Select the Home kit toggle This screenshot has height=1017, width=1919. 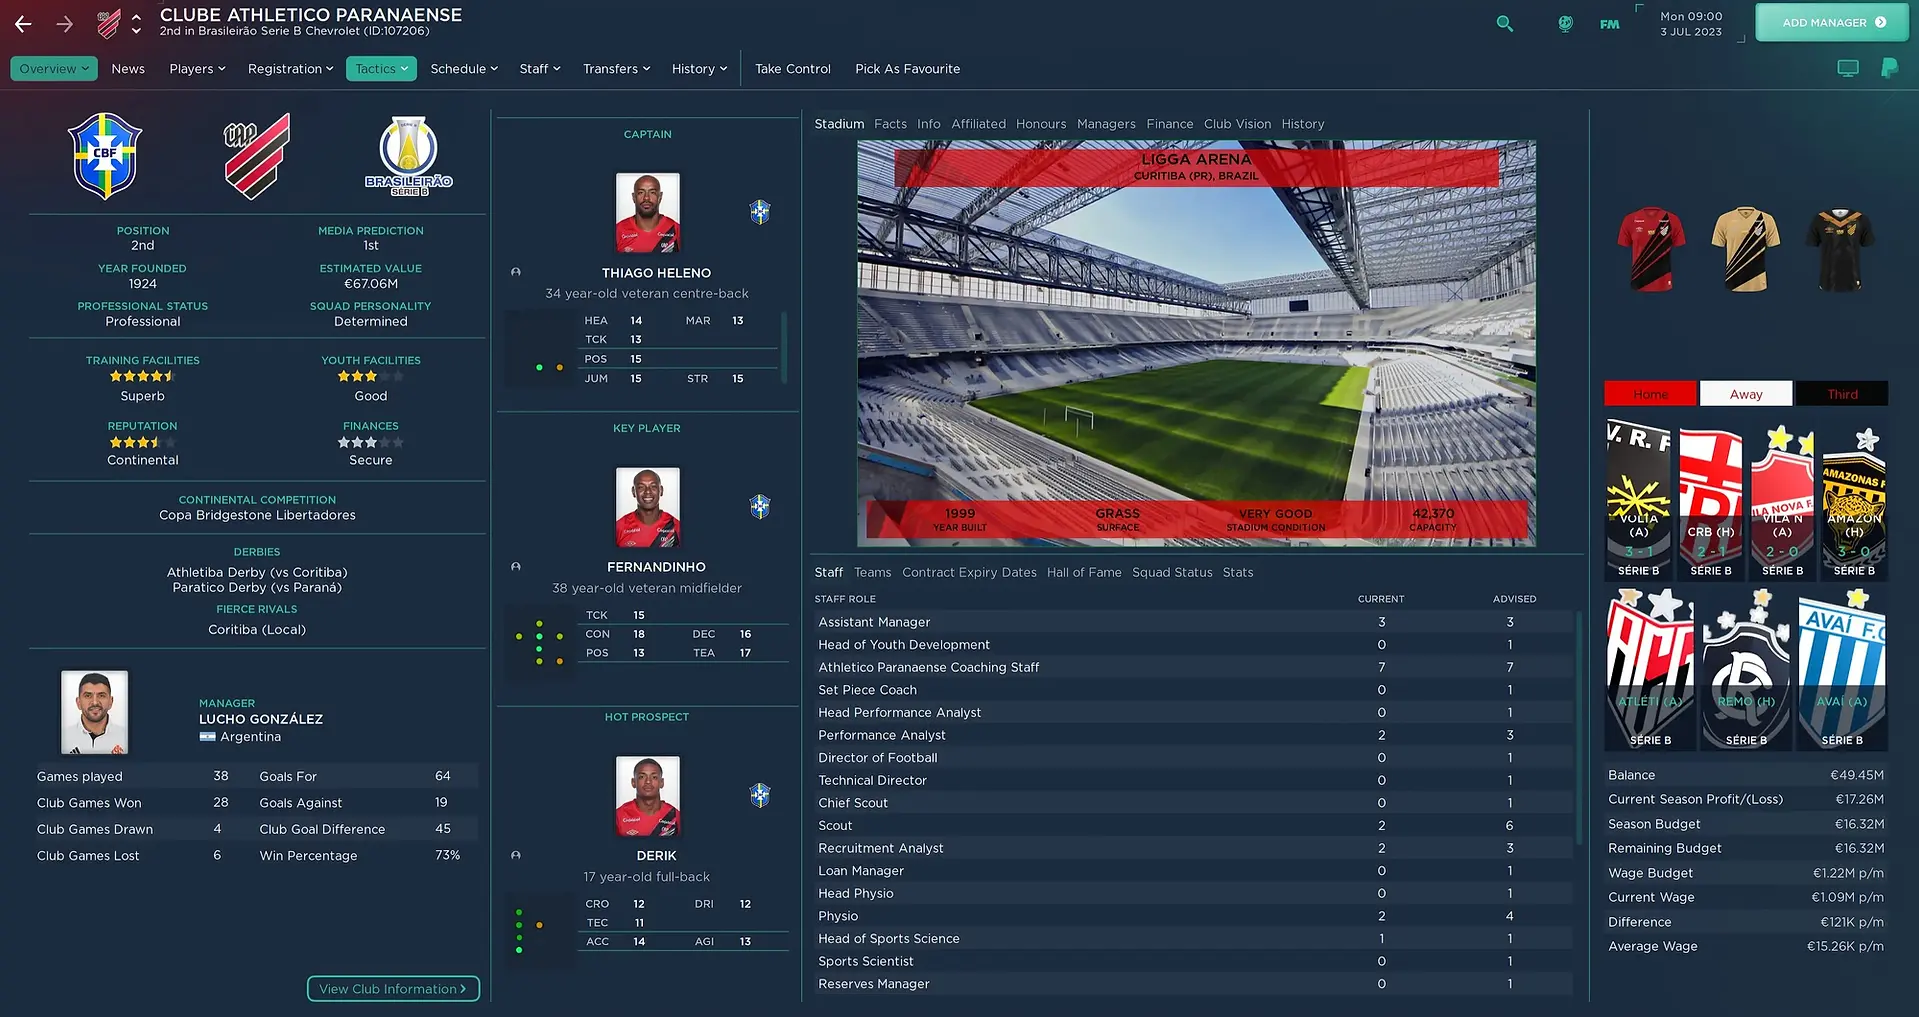coord(1650,394)
